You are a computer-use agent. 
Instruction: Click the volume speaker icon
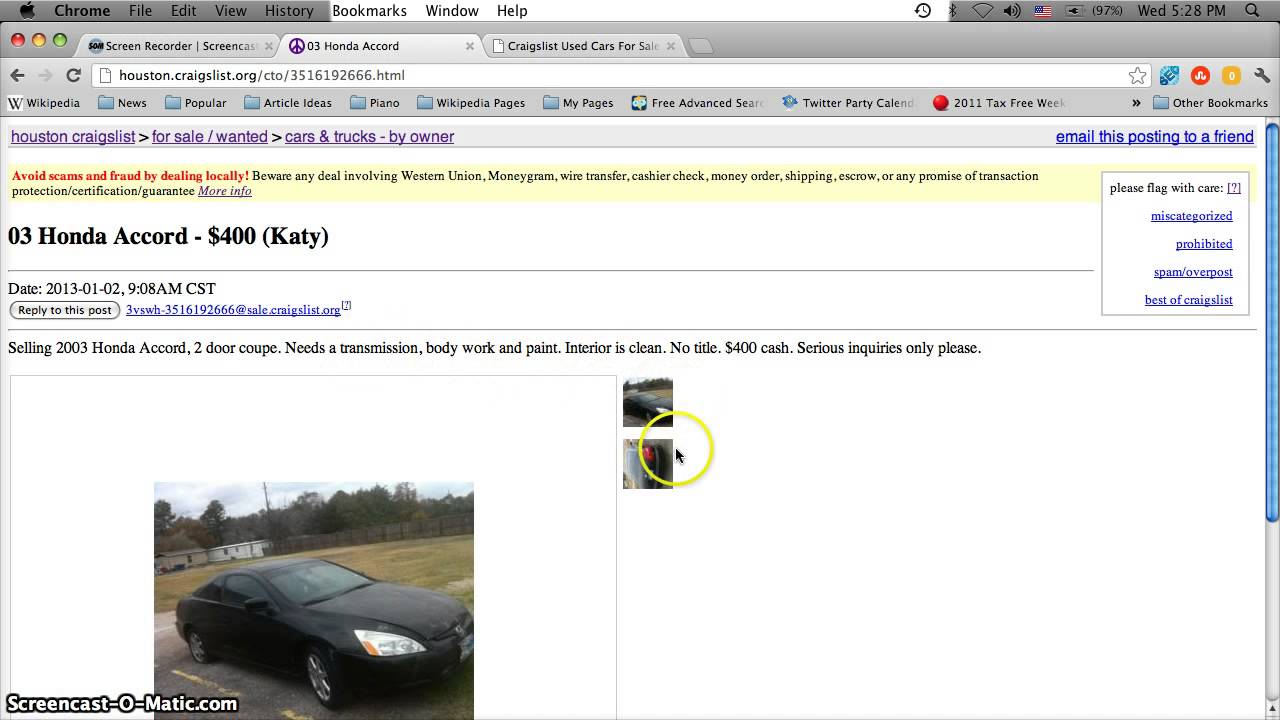[x=1011, y=10]
